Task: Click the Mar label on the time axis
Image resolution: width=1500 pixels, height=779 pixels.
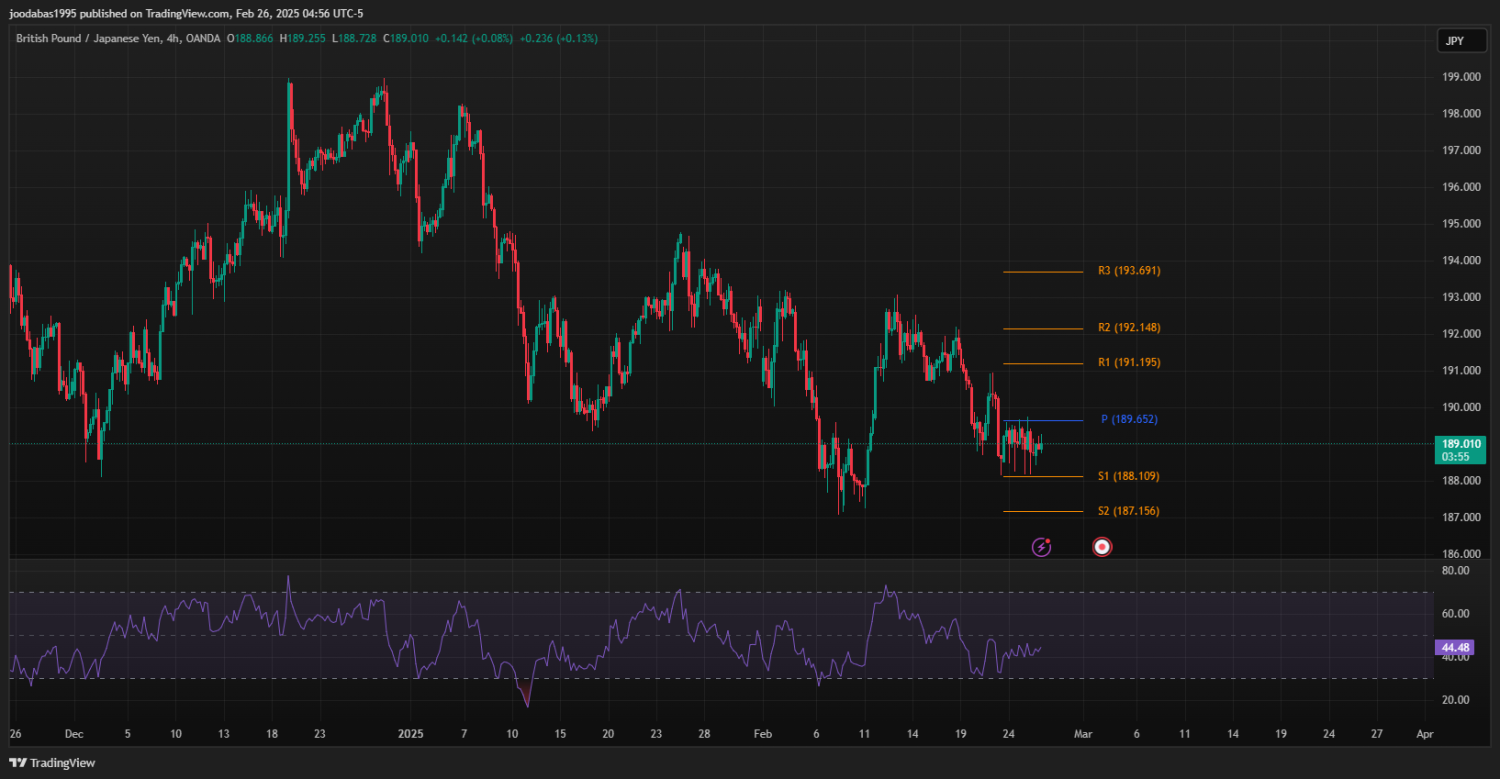Action: 1082,734
